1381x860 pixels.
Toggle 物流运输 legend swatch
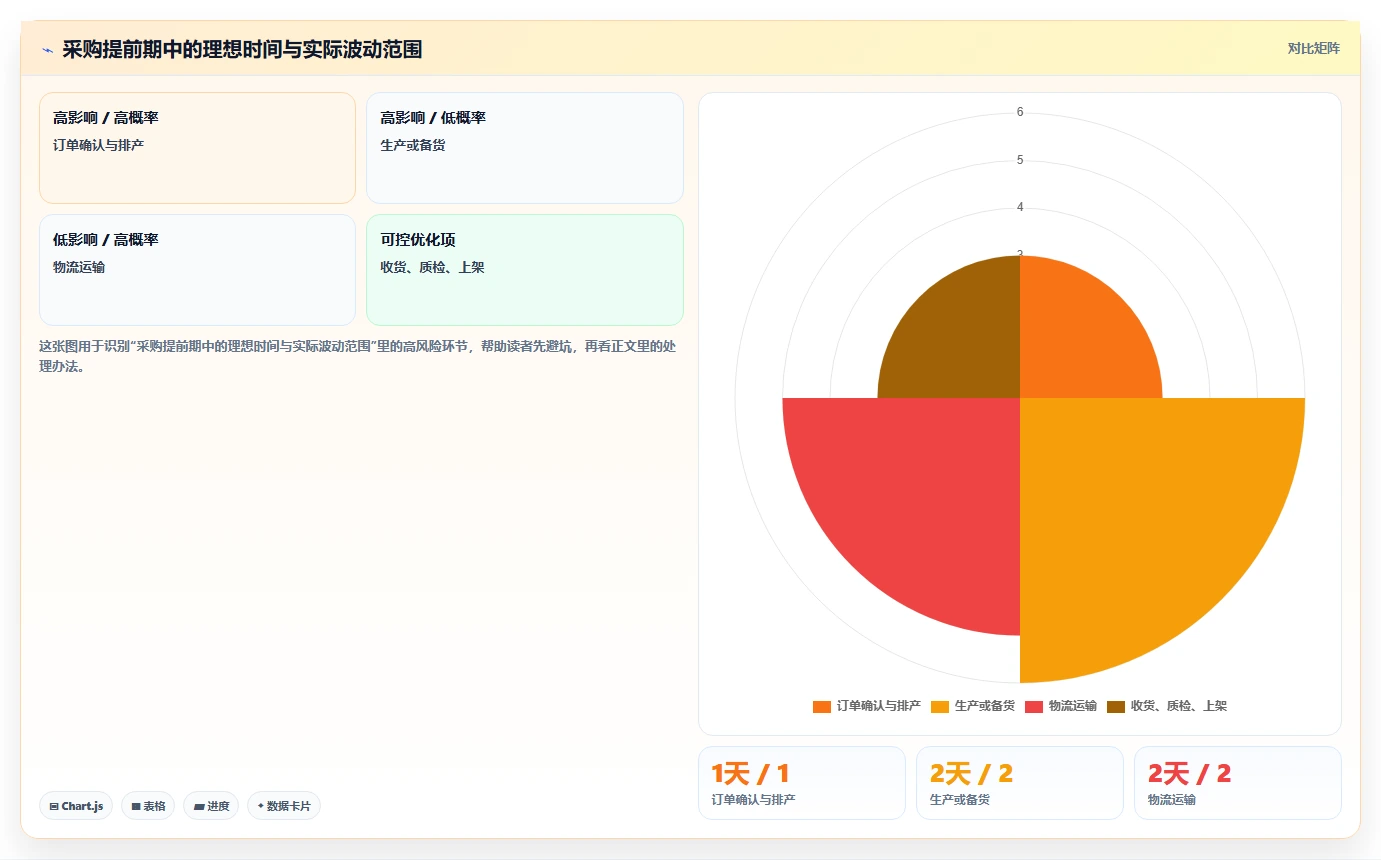1034,706
